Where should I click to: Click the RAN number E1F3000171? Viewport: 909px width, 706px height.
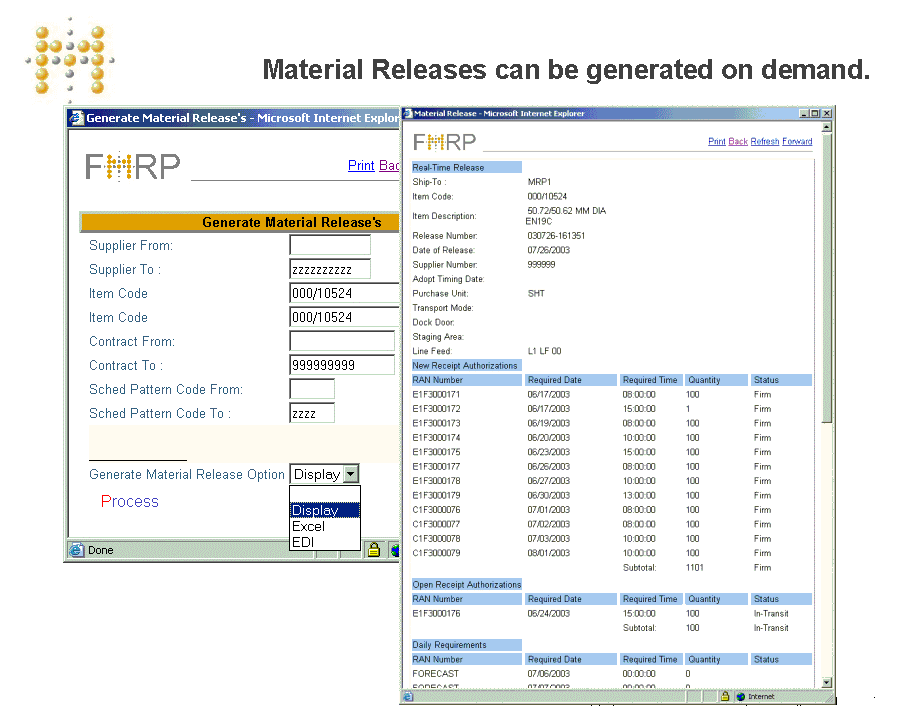436,394
